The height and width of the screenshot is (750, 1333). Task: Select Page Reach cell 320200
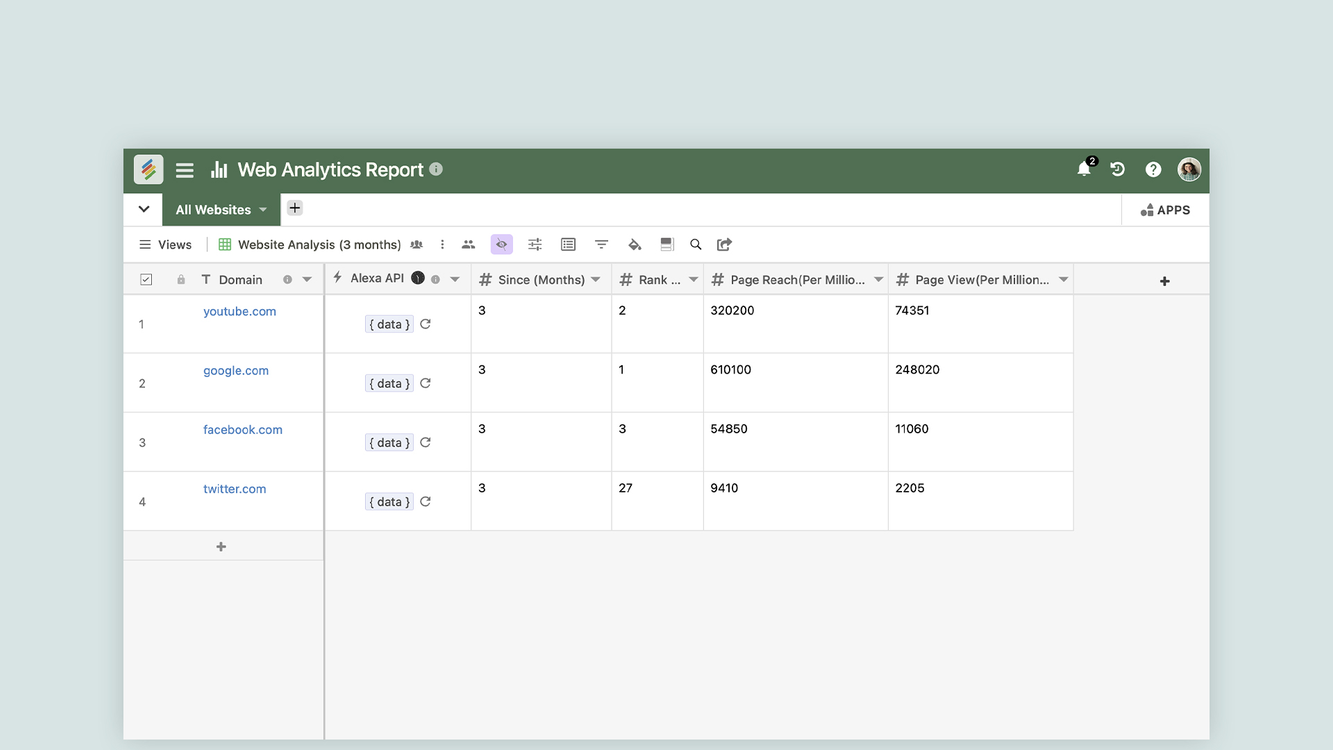coord(796,324)
